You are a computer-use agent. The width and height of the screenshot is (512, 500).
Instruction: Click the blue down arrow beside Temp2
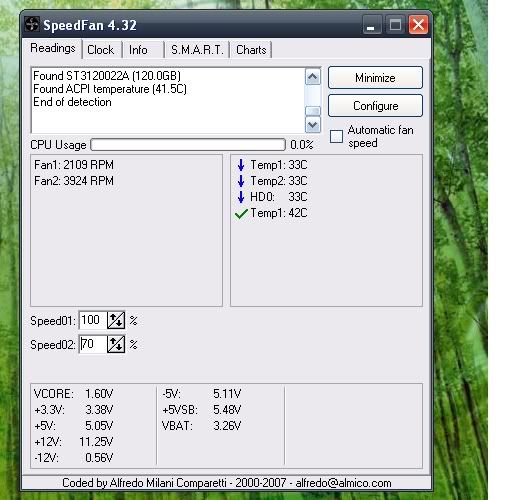pyautogui.click(x=241, y=181)
